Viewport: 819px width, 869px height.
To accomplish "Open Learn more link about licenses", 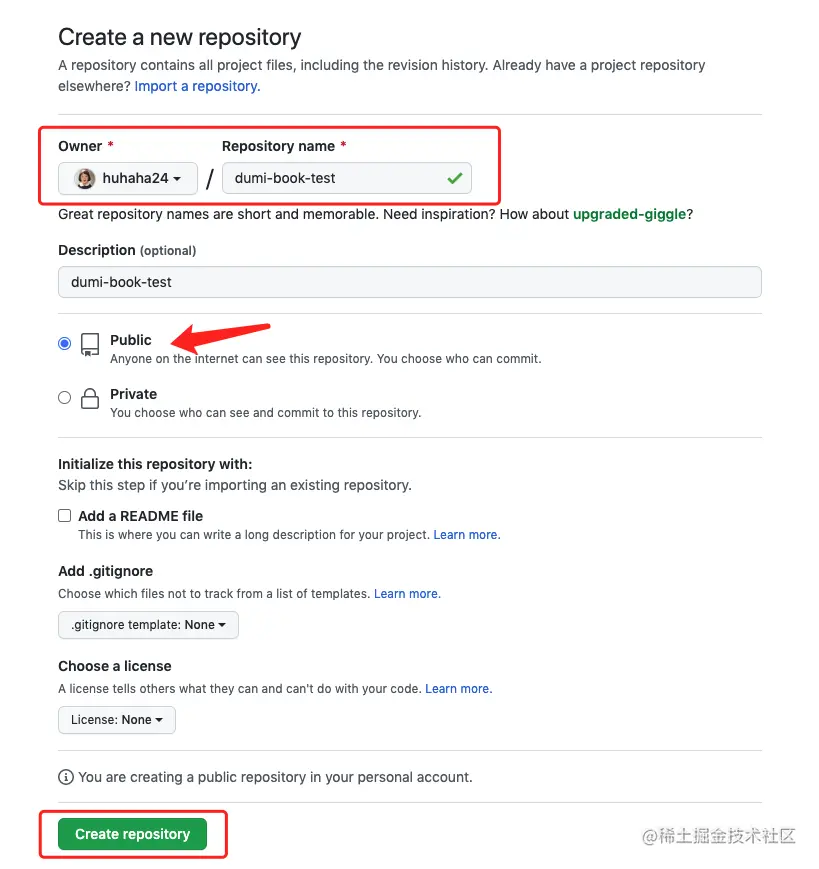I will tap(458, 689).
